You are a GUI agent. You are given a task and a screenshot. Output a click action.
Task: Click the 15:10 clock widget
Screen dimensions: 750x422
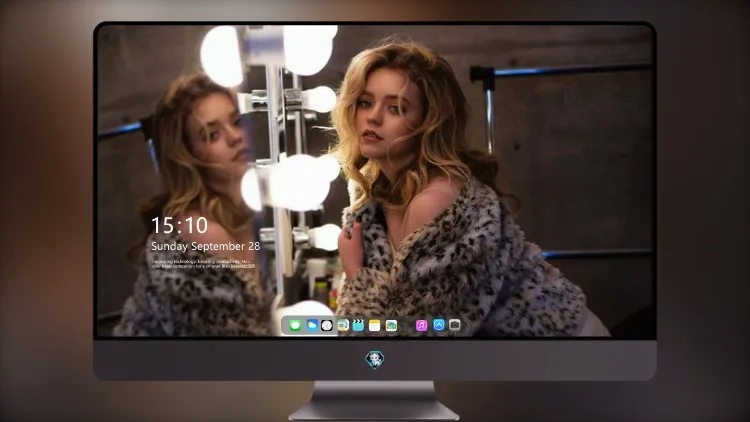[x=179, y=225]
